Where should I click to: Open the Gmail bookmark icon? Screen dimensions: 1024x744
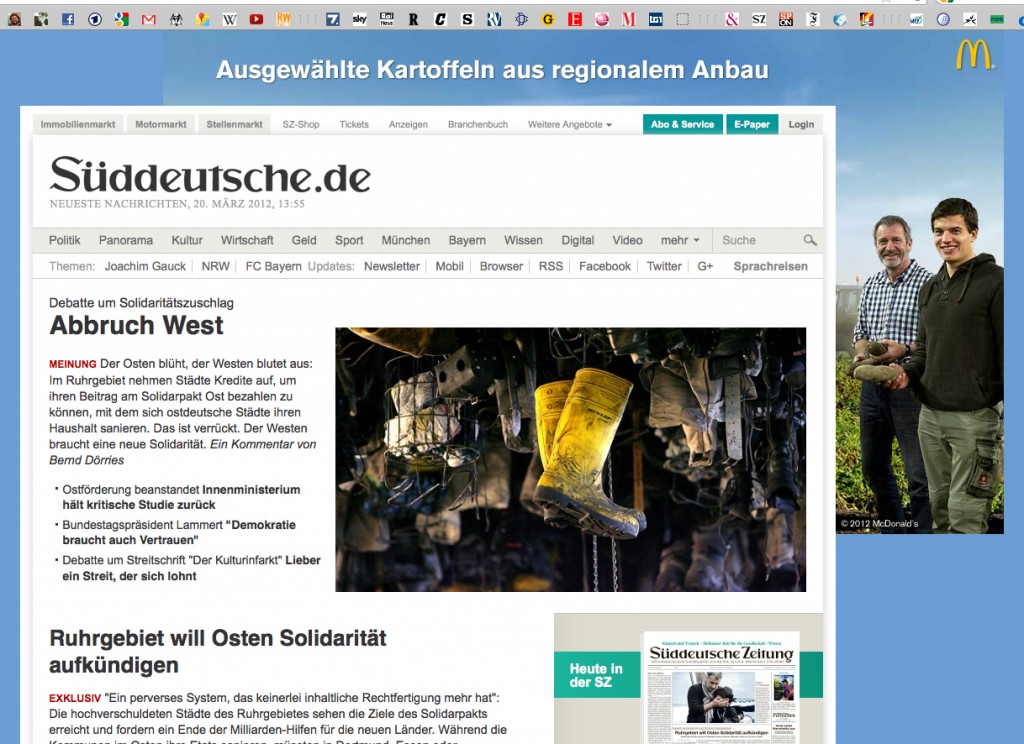149,20
